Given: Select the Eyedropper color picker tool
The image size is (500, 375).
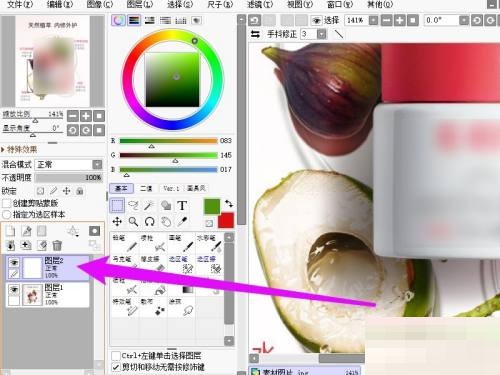Looking at the screenshot, I should (182, 221).
